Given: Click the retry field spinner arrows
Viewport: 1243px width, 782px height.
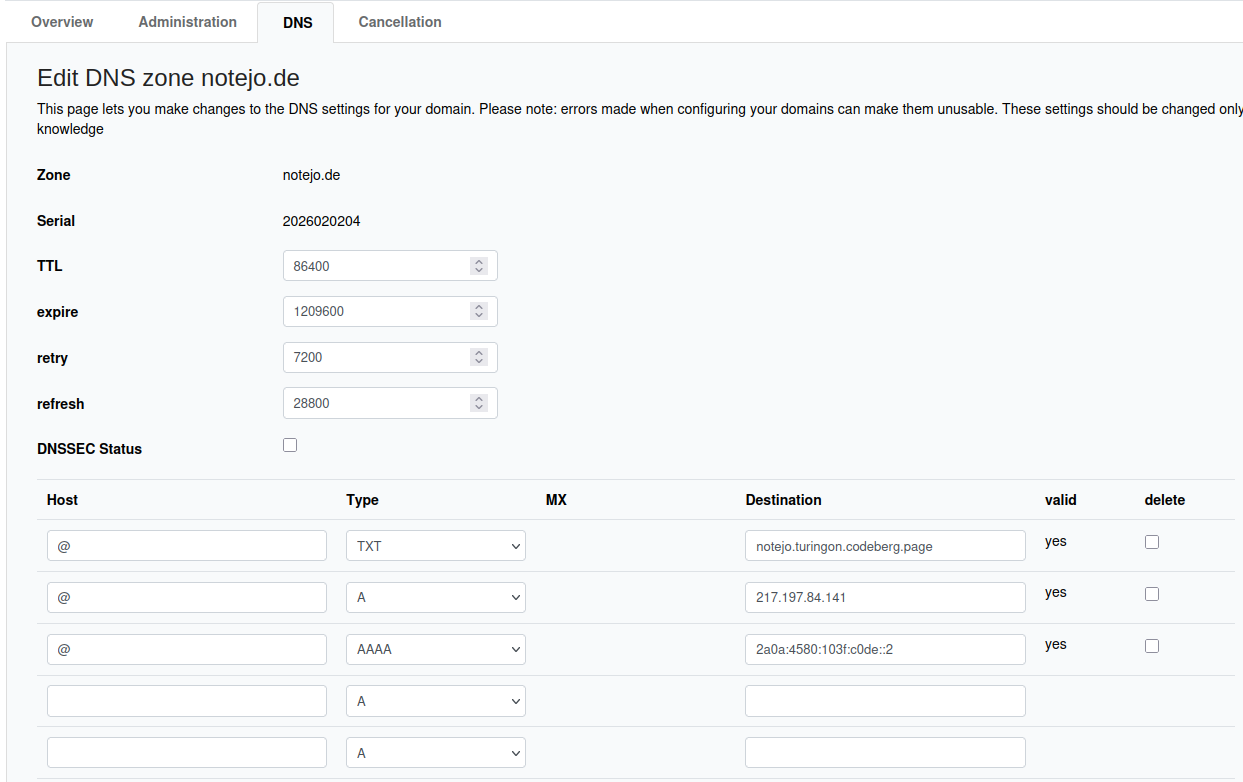Looking at the screenshot, I should [479, 358].
